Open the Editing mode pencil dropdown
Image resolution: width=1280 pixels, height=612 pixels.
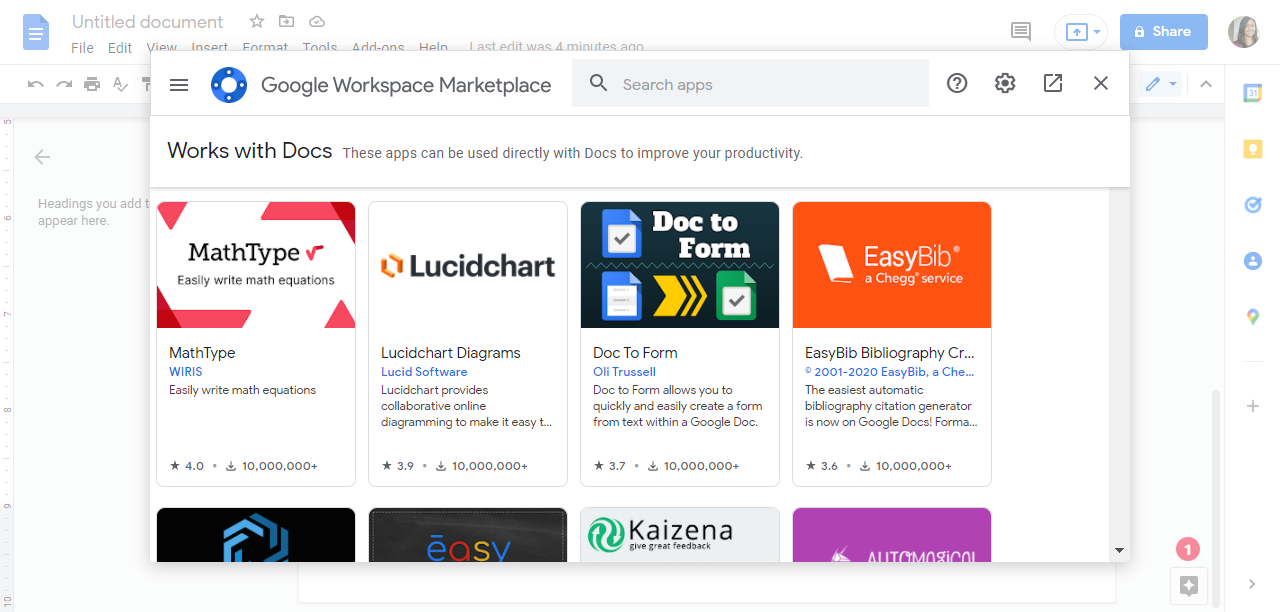(x=1162, y=84)
